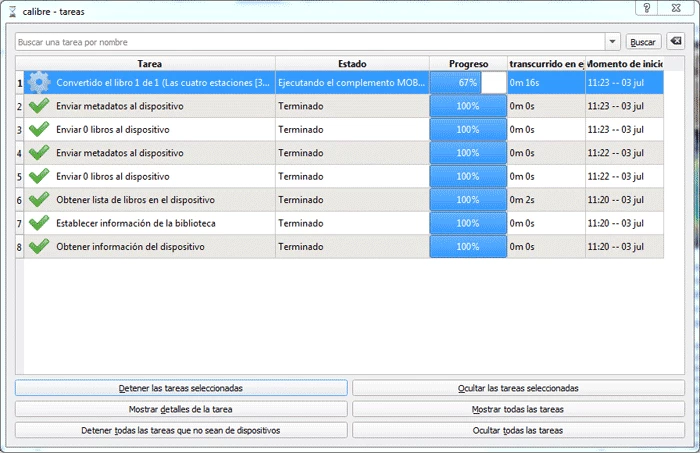This screenshot has width=700, height=453.
Task: Open the search history dropdown arrow
Action: click(x=612, y=42)
